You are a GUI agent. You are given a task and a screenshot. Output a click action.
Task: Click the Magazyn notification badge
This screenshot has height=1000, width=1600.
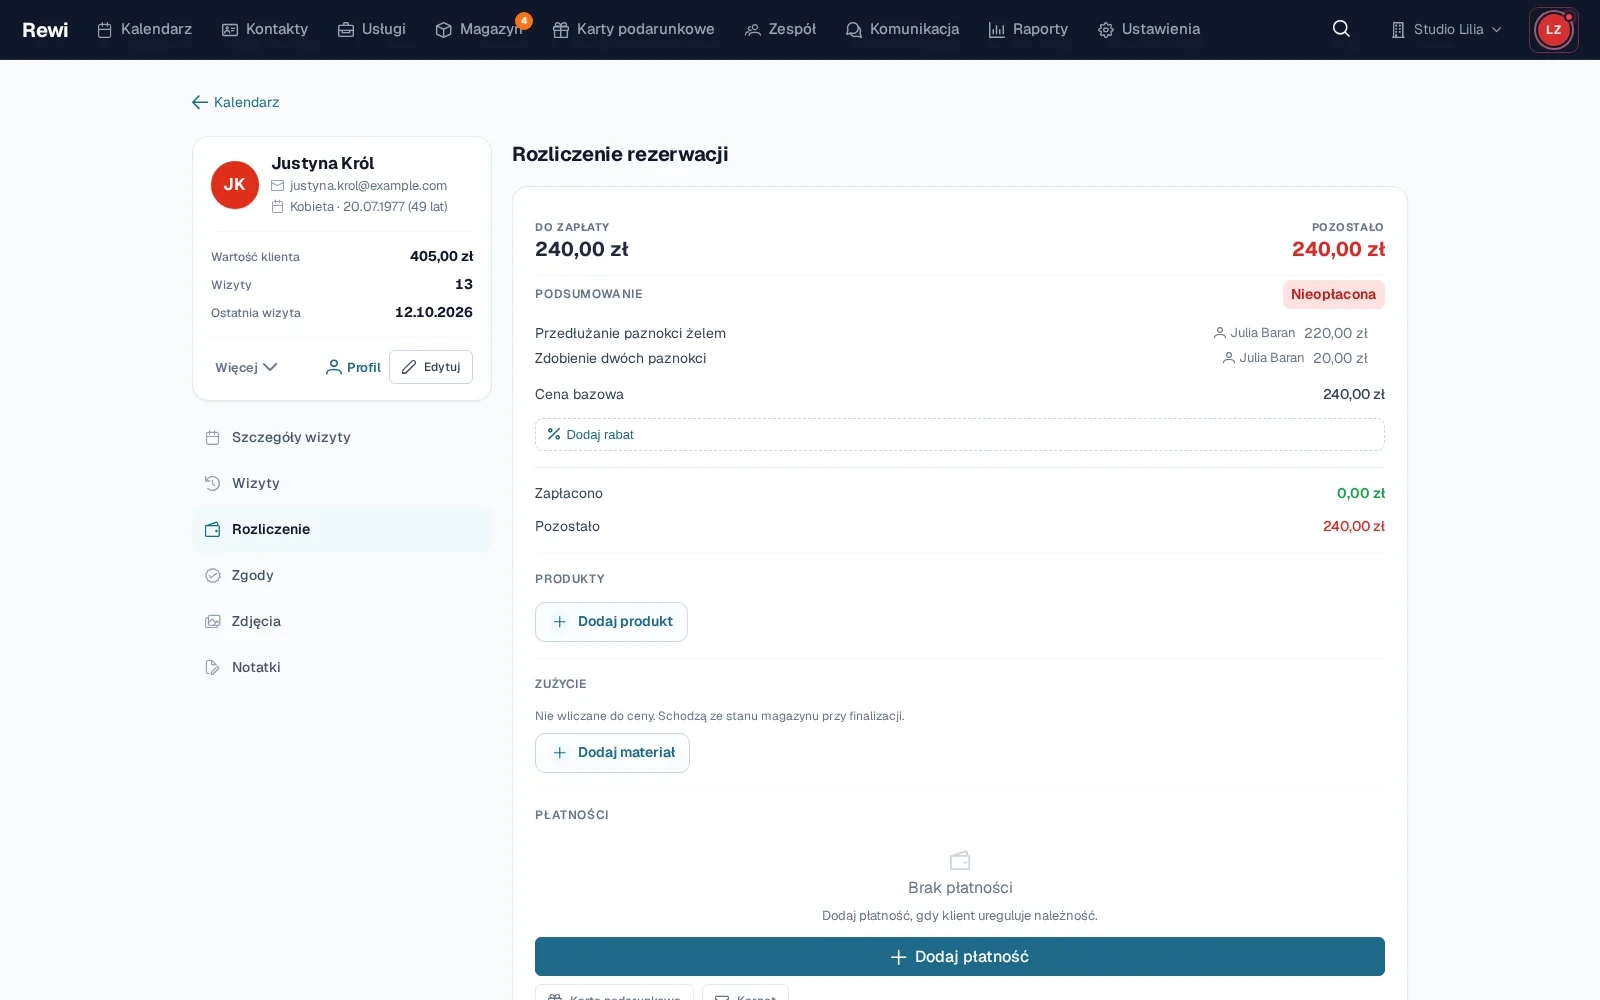coord(524,20)
